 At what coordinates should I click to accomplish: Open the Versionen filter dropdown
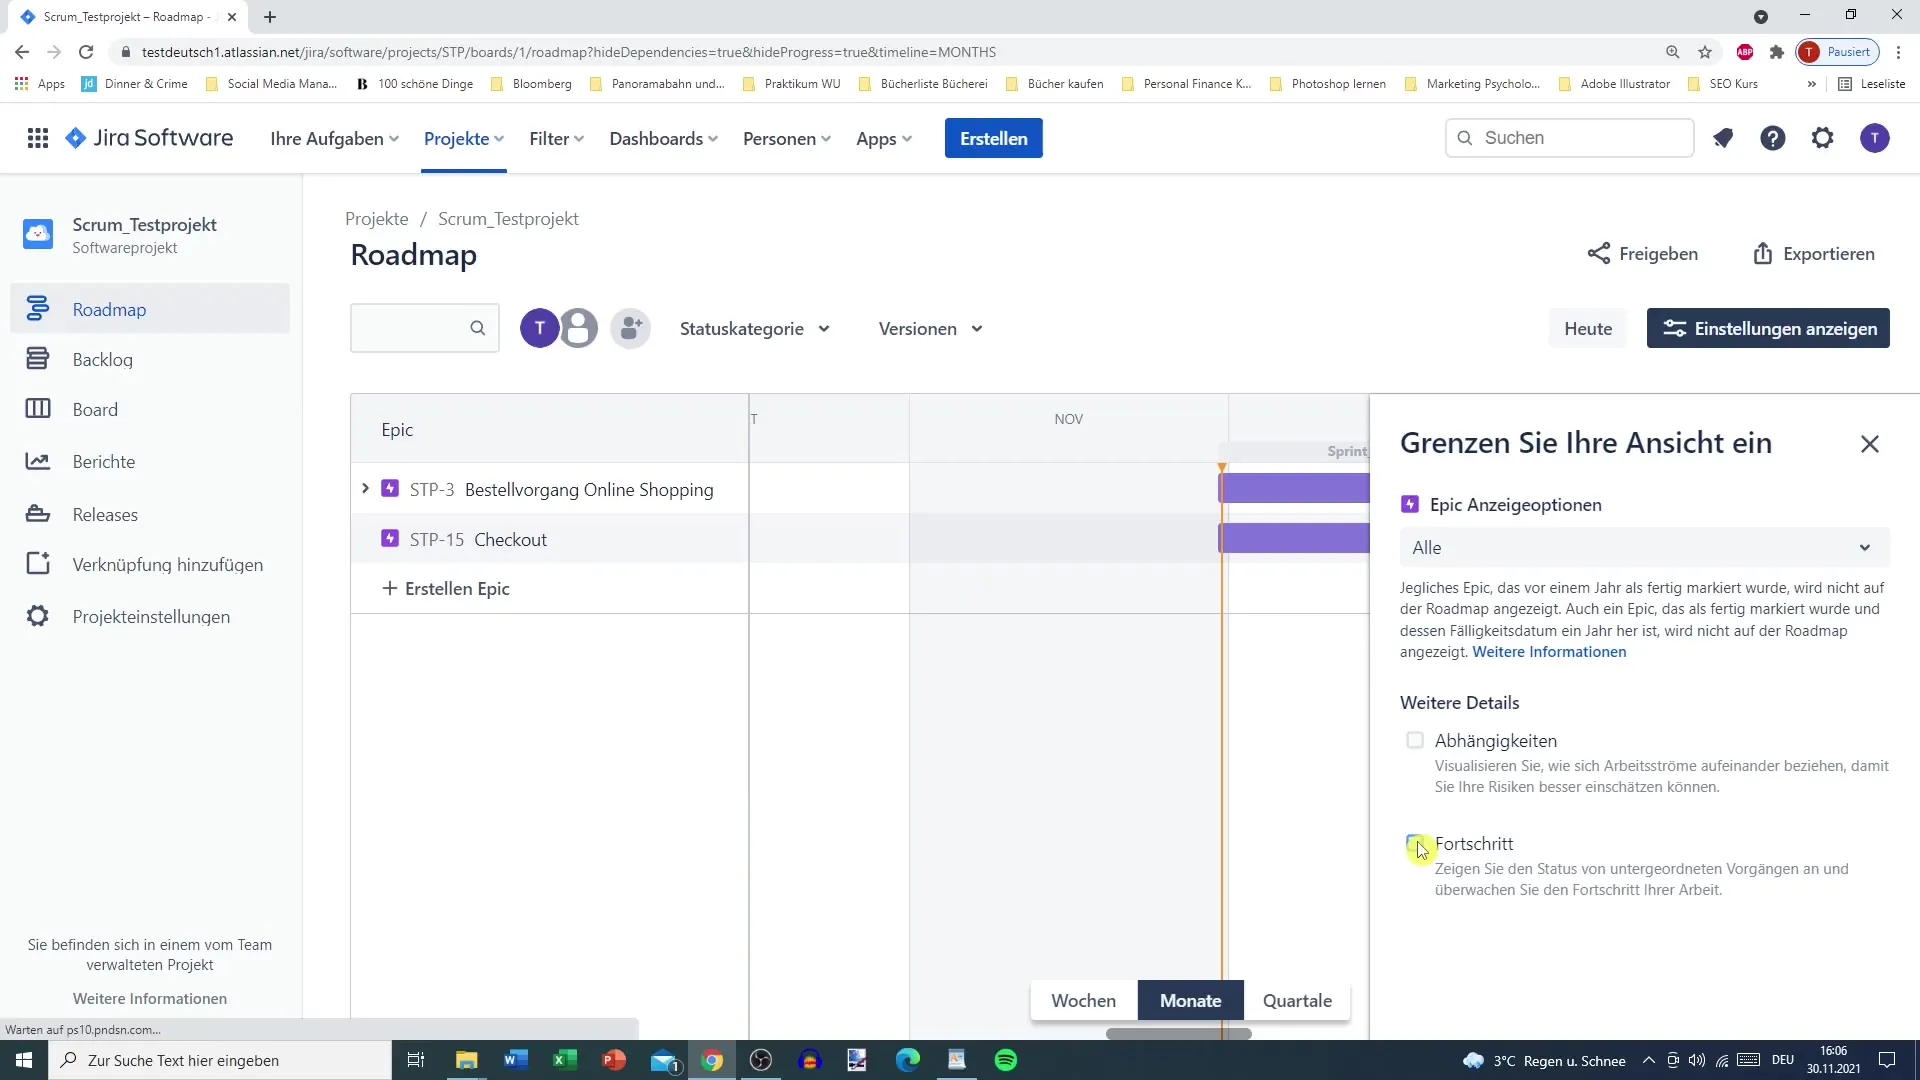(x=931, y=328)
